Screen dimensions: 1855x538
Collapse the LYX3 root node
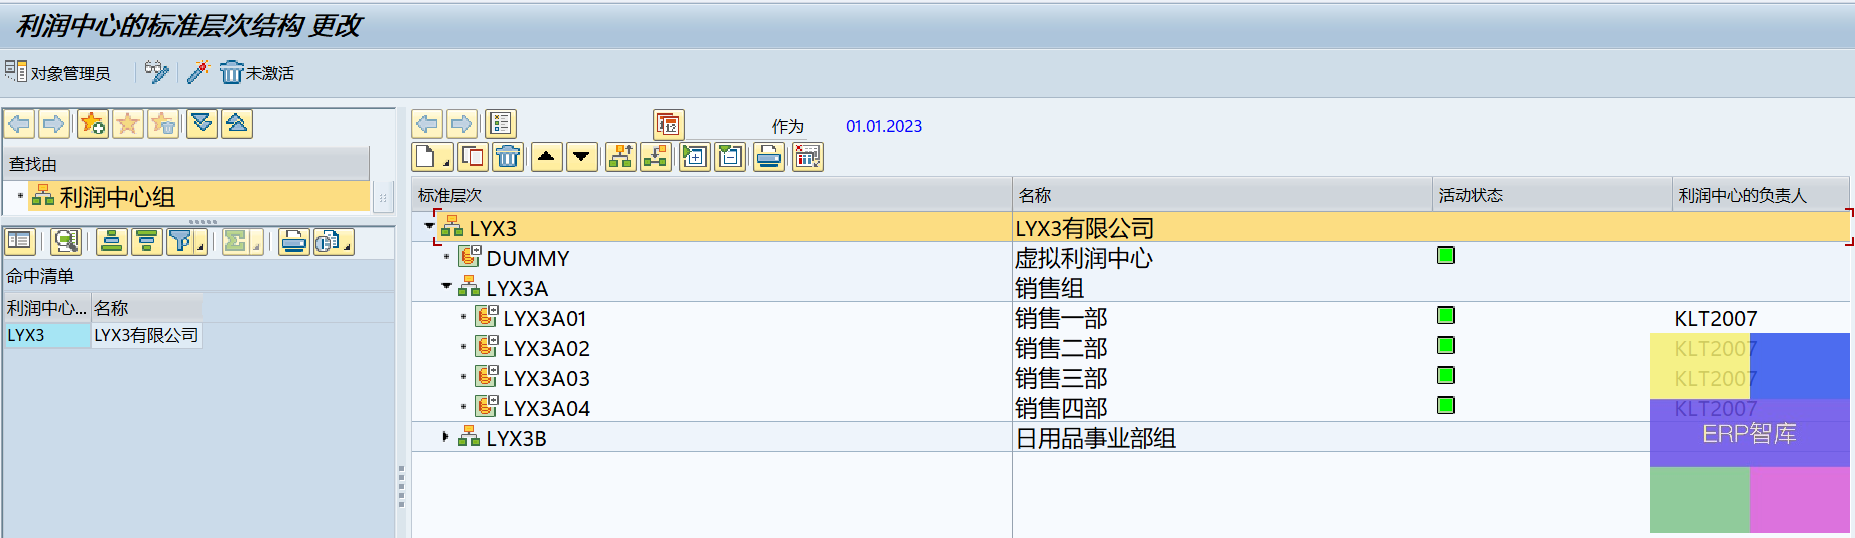coord(429,226)
